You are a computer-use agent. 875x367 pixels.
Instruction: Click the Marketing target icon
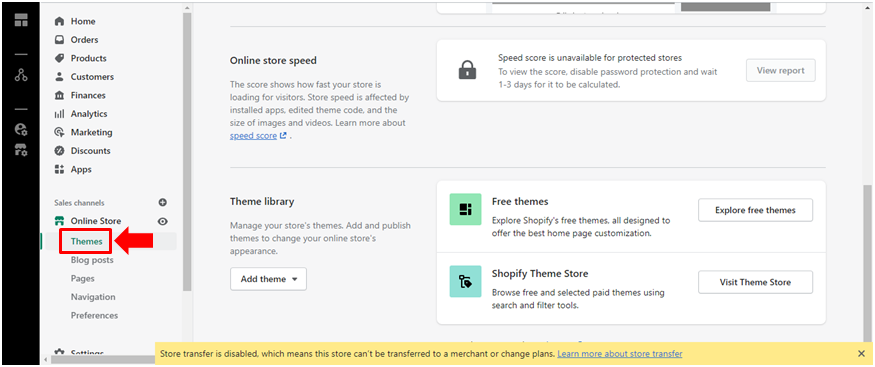click(59, 132)
